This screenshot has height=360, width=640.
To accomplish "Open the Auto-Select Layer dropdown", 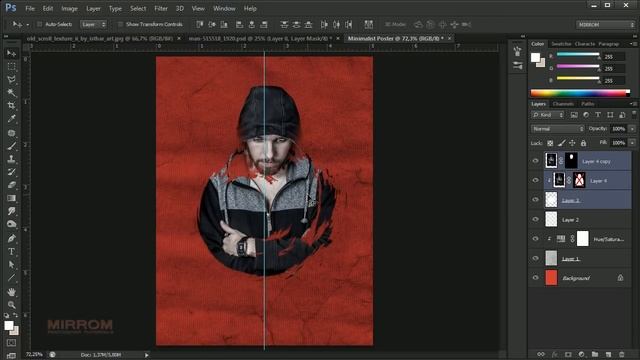I will point(93,24).
